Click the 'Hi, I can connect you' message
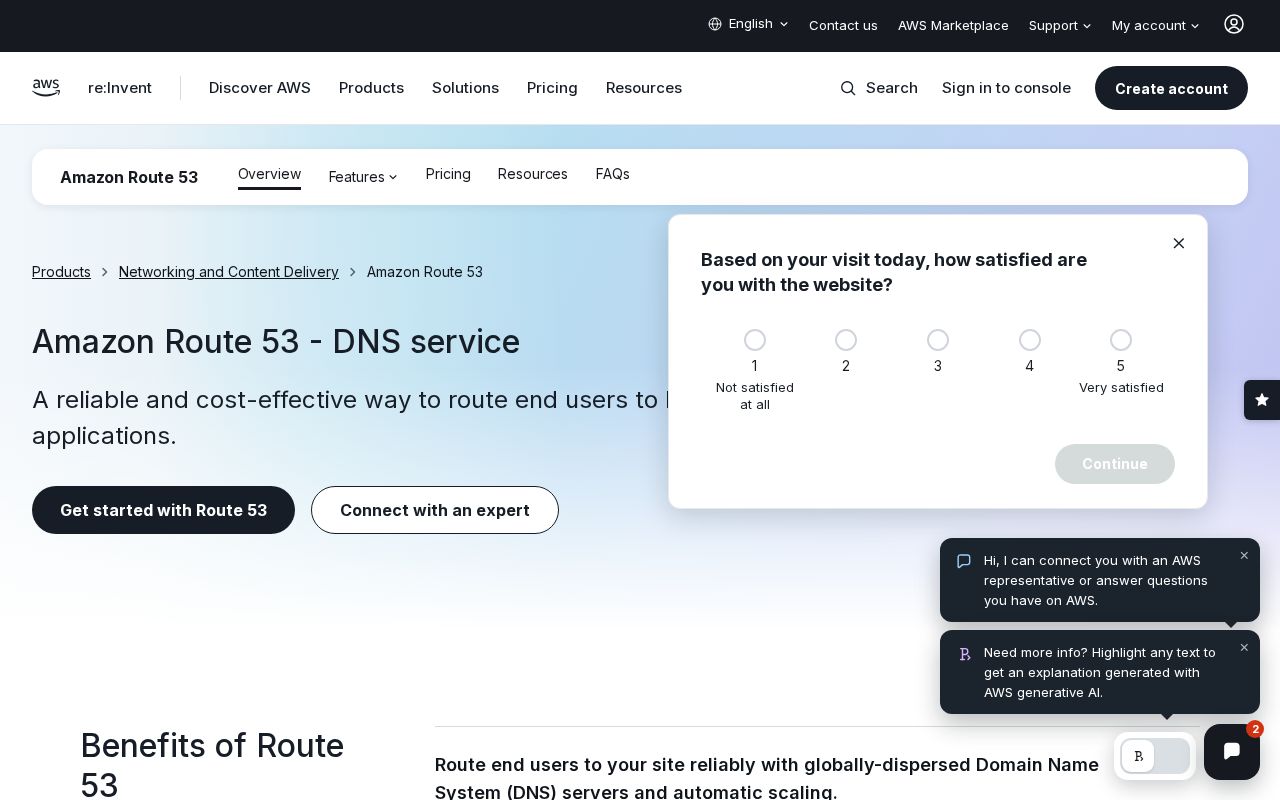 click(x=1096, y=580)
